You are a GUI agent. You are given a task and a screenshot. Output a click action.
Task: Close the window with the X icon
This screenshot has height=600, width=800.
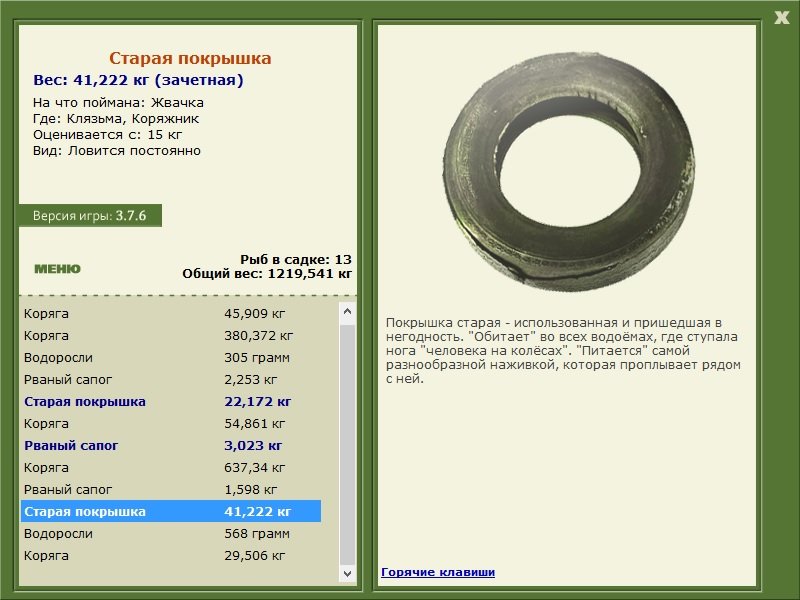tap(781, 18)
